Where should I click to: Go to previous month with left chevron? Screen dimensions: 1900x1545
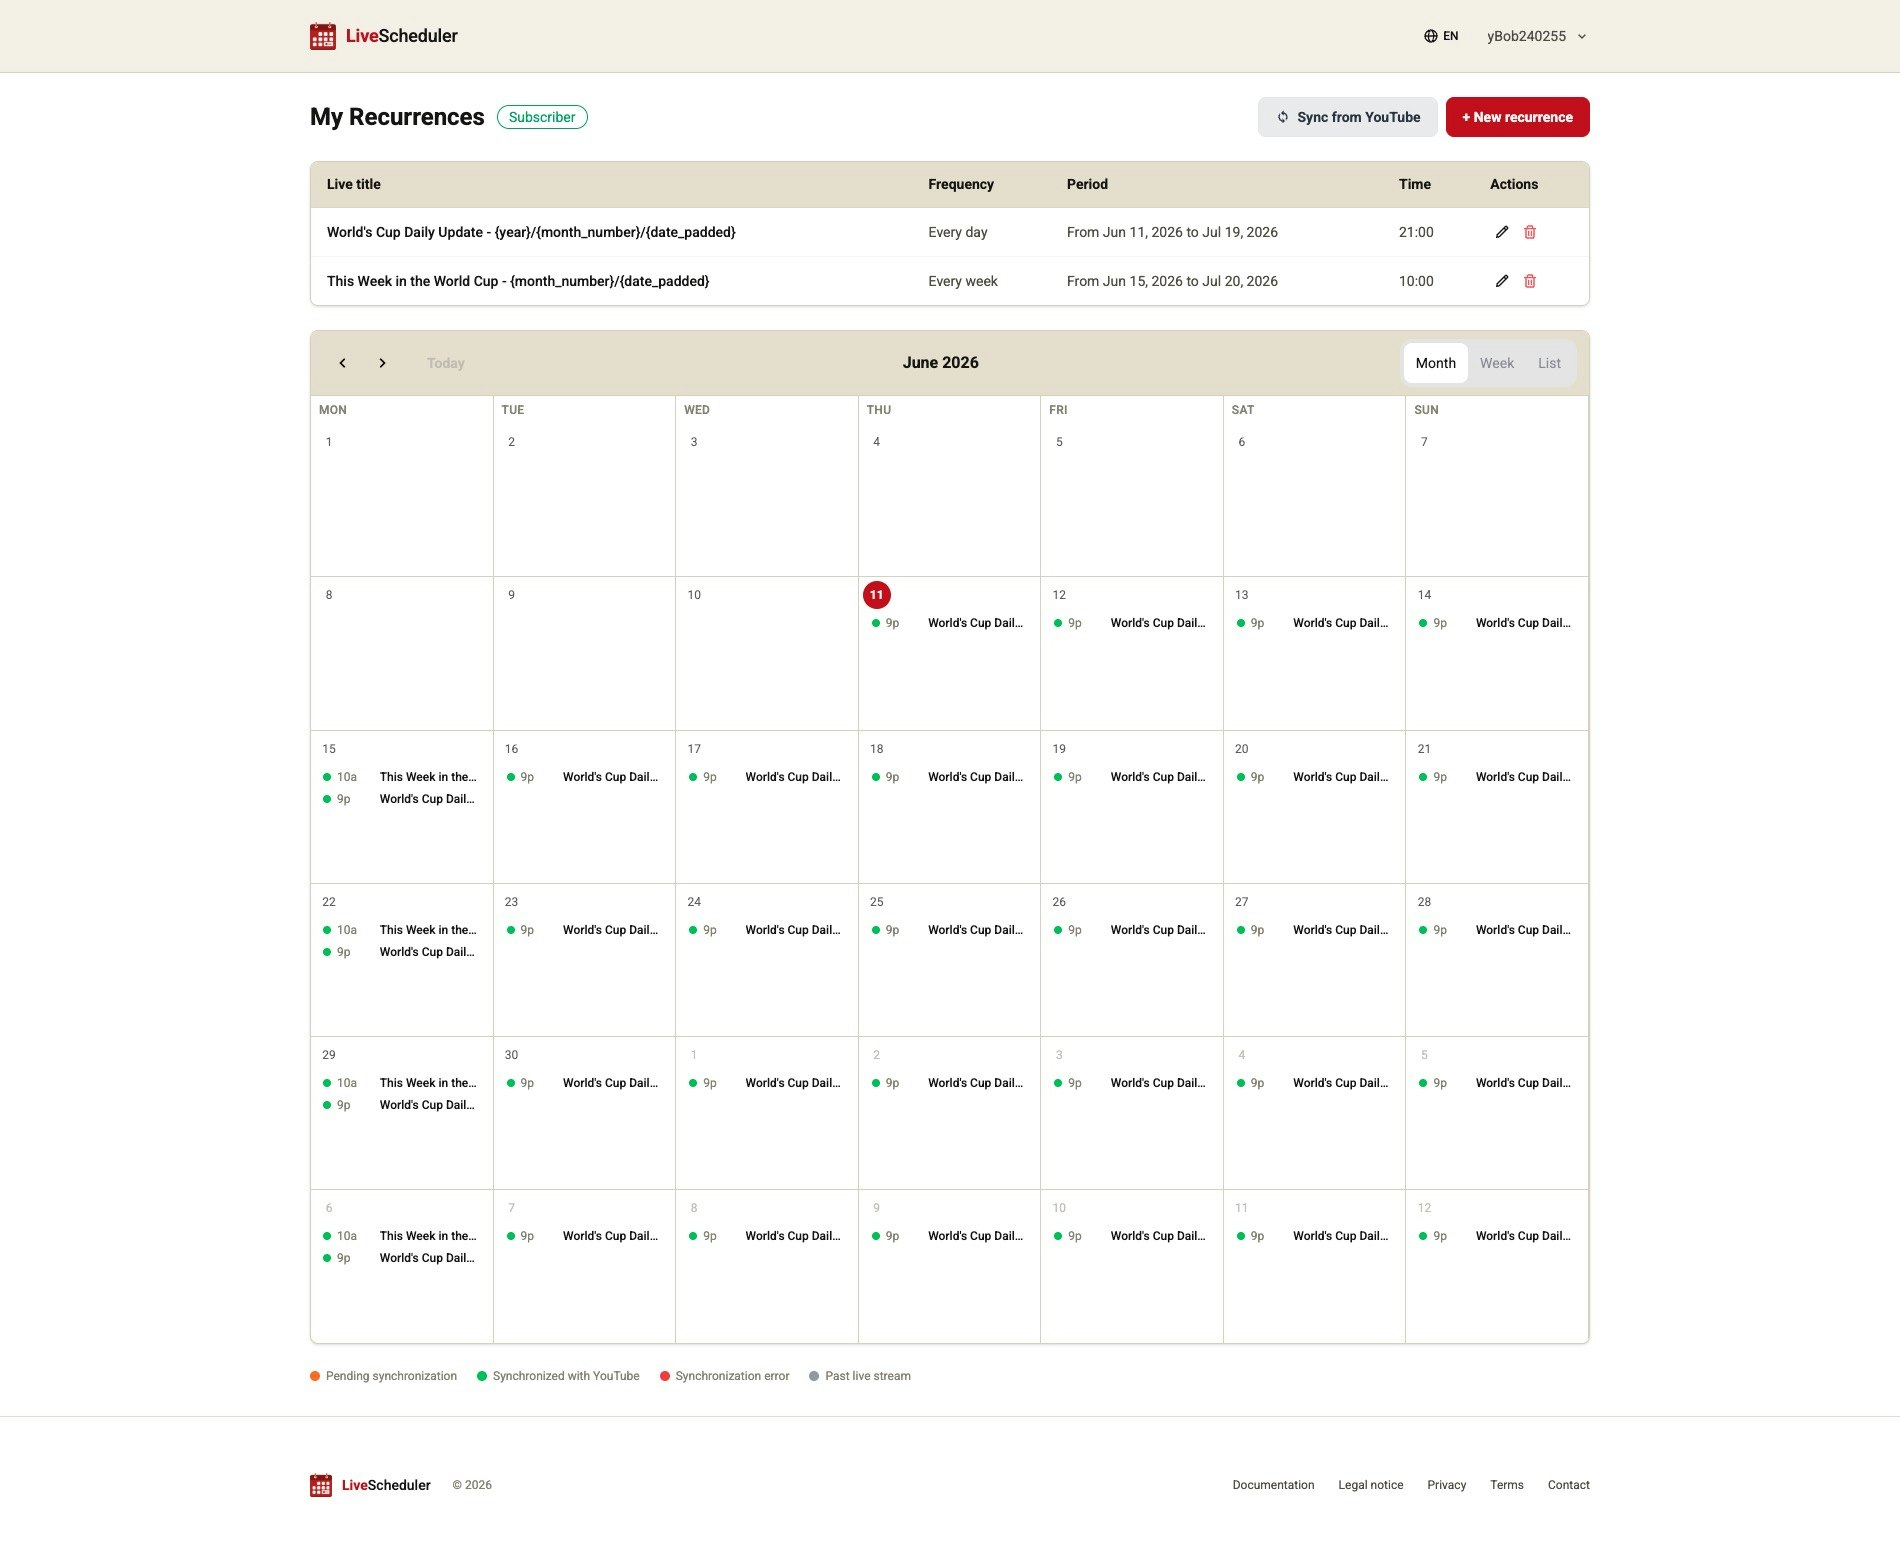tap(343, 363)
